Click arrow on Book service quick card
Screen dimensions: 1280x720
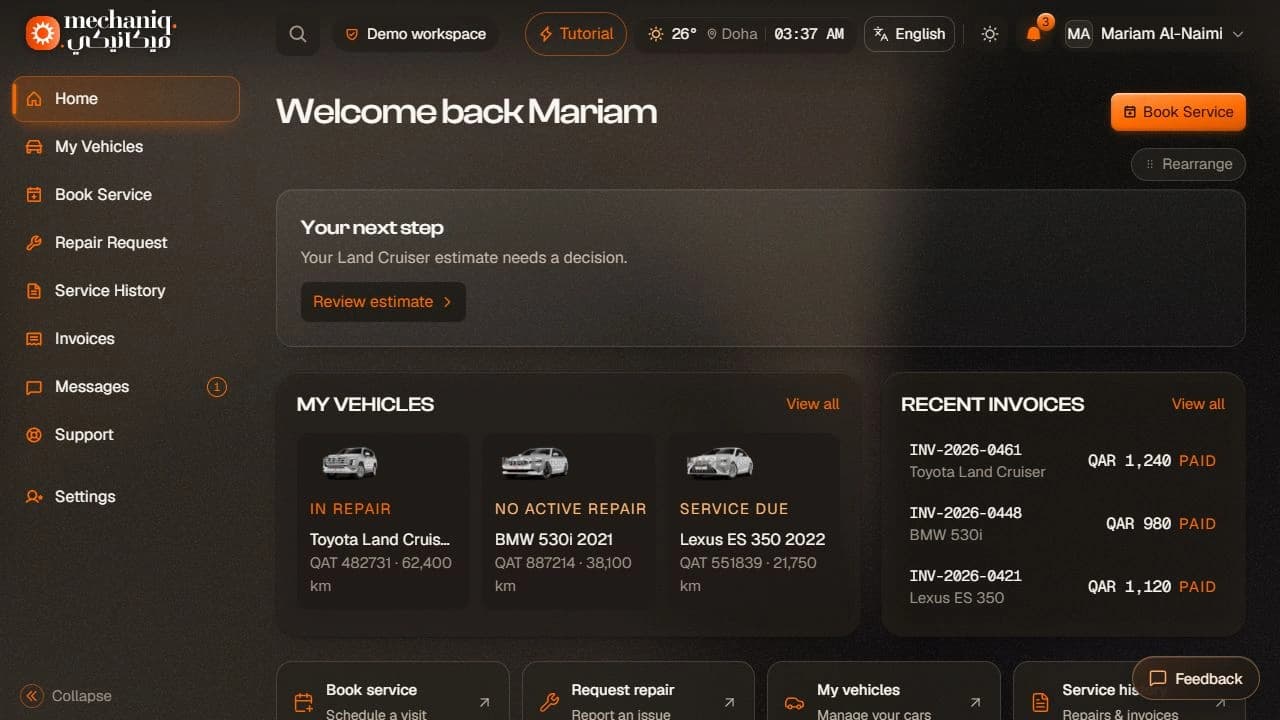[484, 703]
